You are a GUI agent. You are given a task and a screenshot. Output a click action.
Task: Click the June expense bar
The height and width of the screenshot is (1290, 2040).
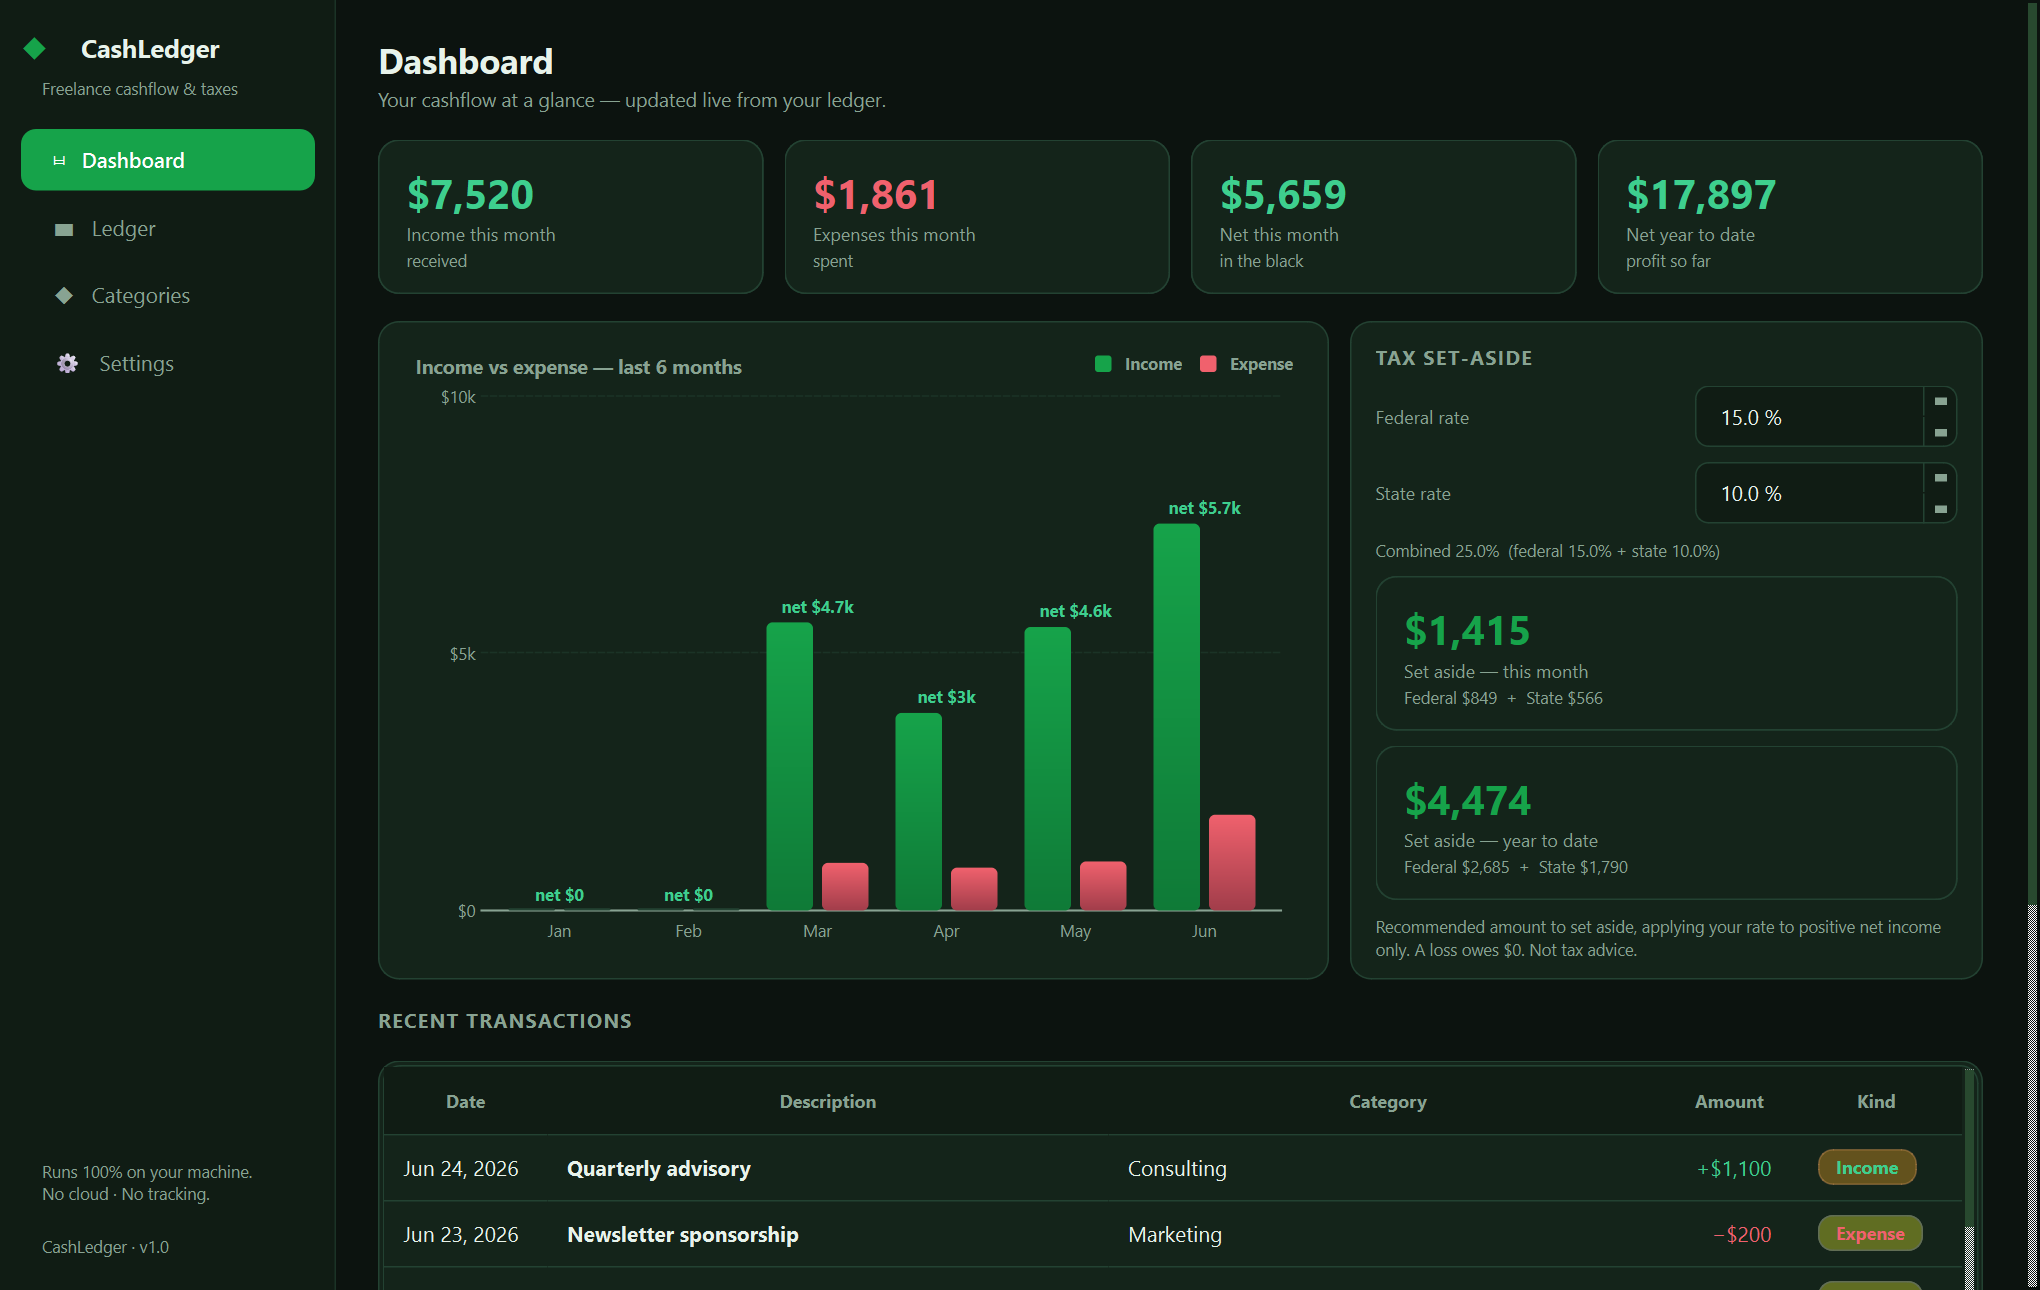(1232, 862)
